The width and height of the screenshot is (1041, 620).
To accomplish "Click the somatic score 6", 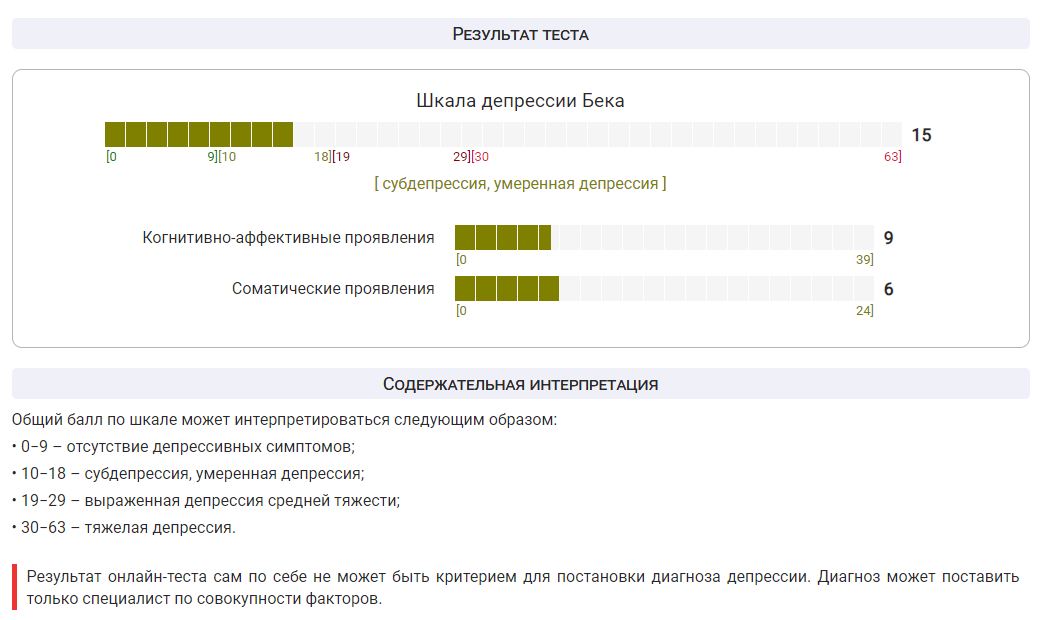I will click(888, 290).
